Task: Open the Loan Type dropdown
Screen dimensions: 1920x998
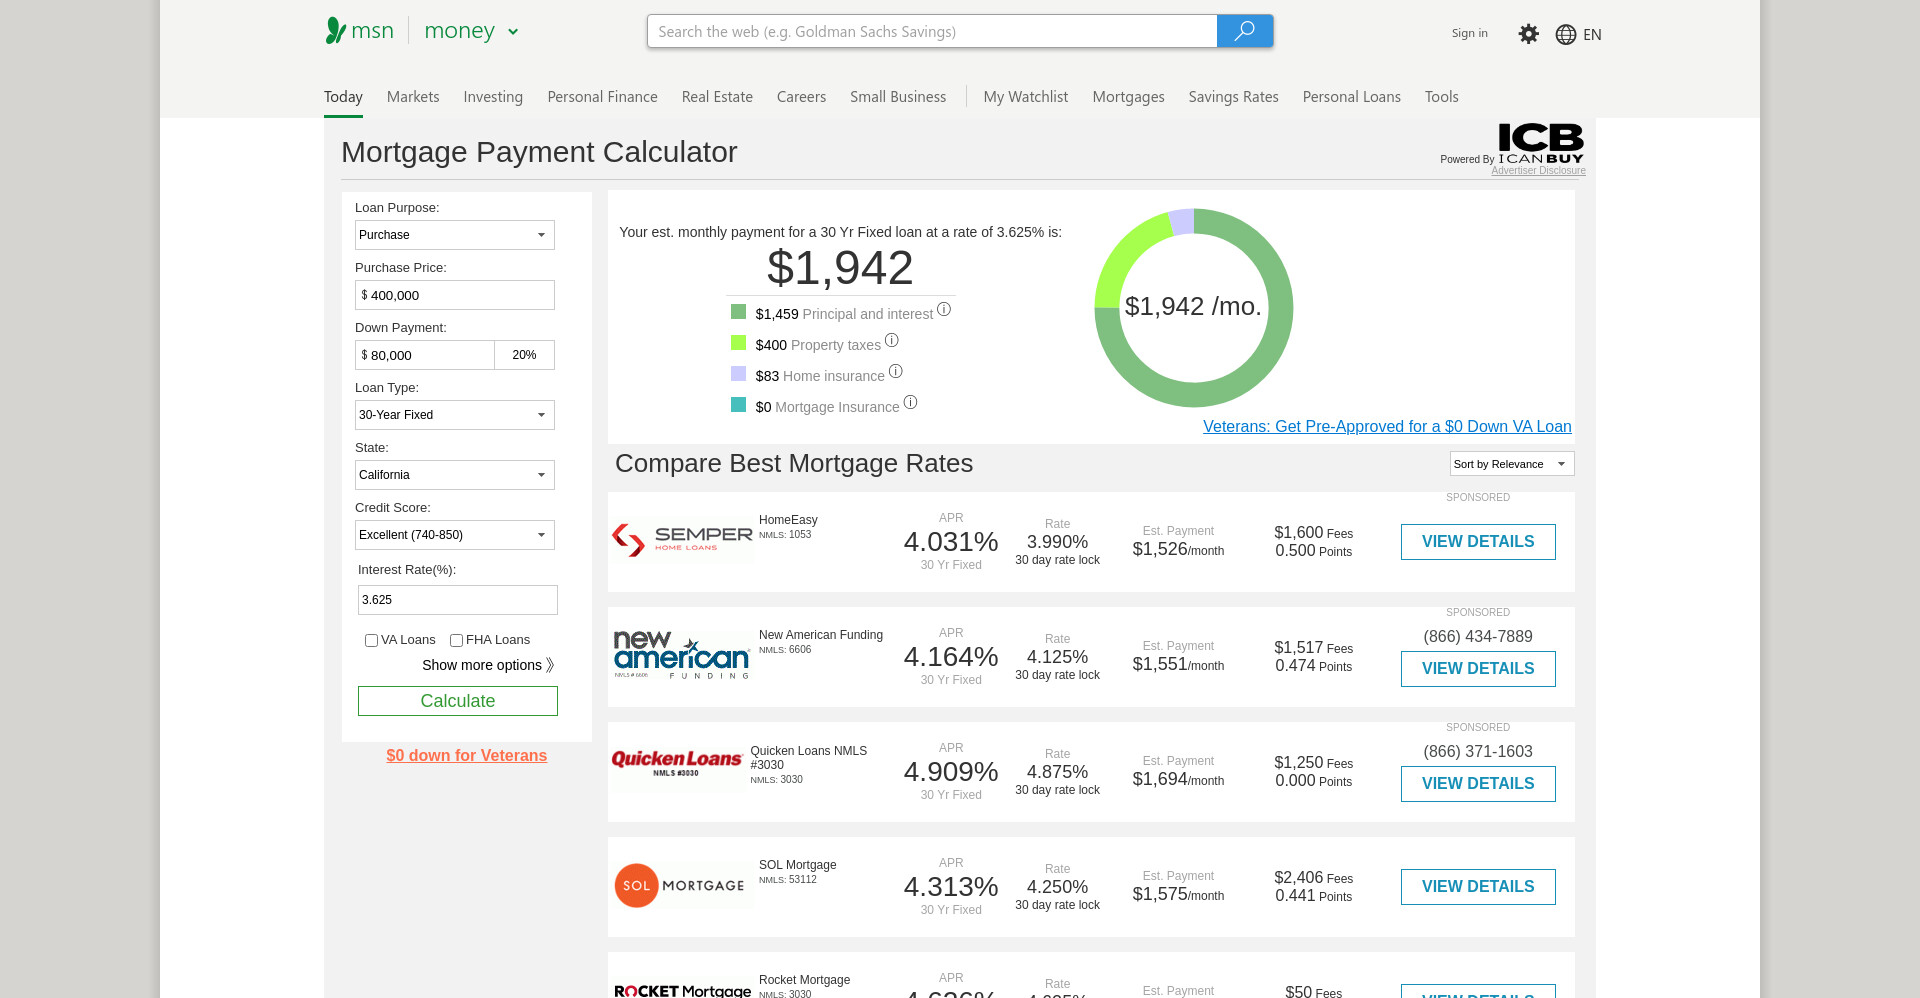Action: pyautogui.click(x=455, y=415)
